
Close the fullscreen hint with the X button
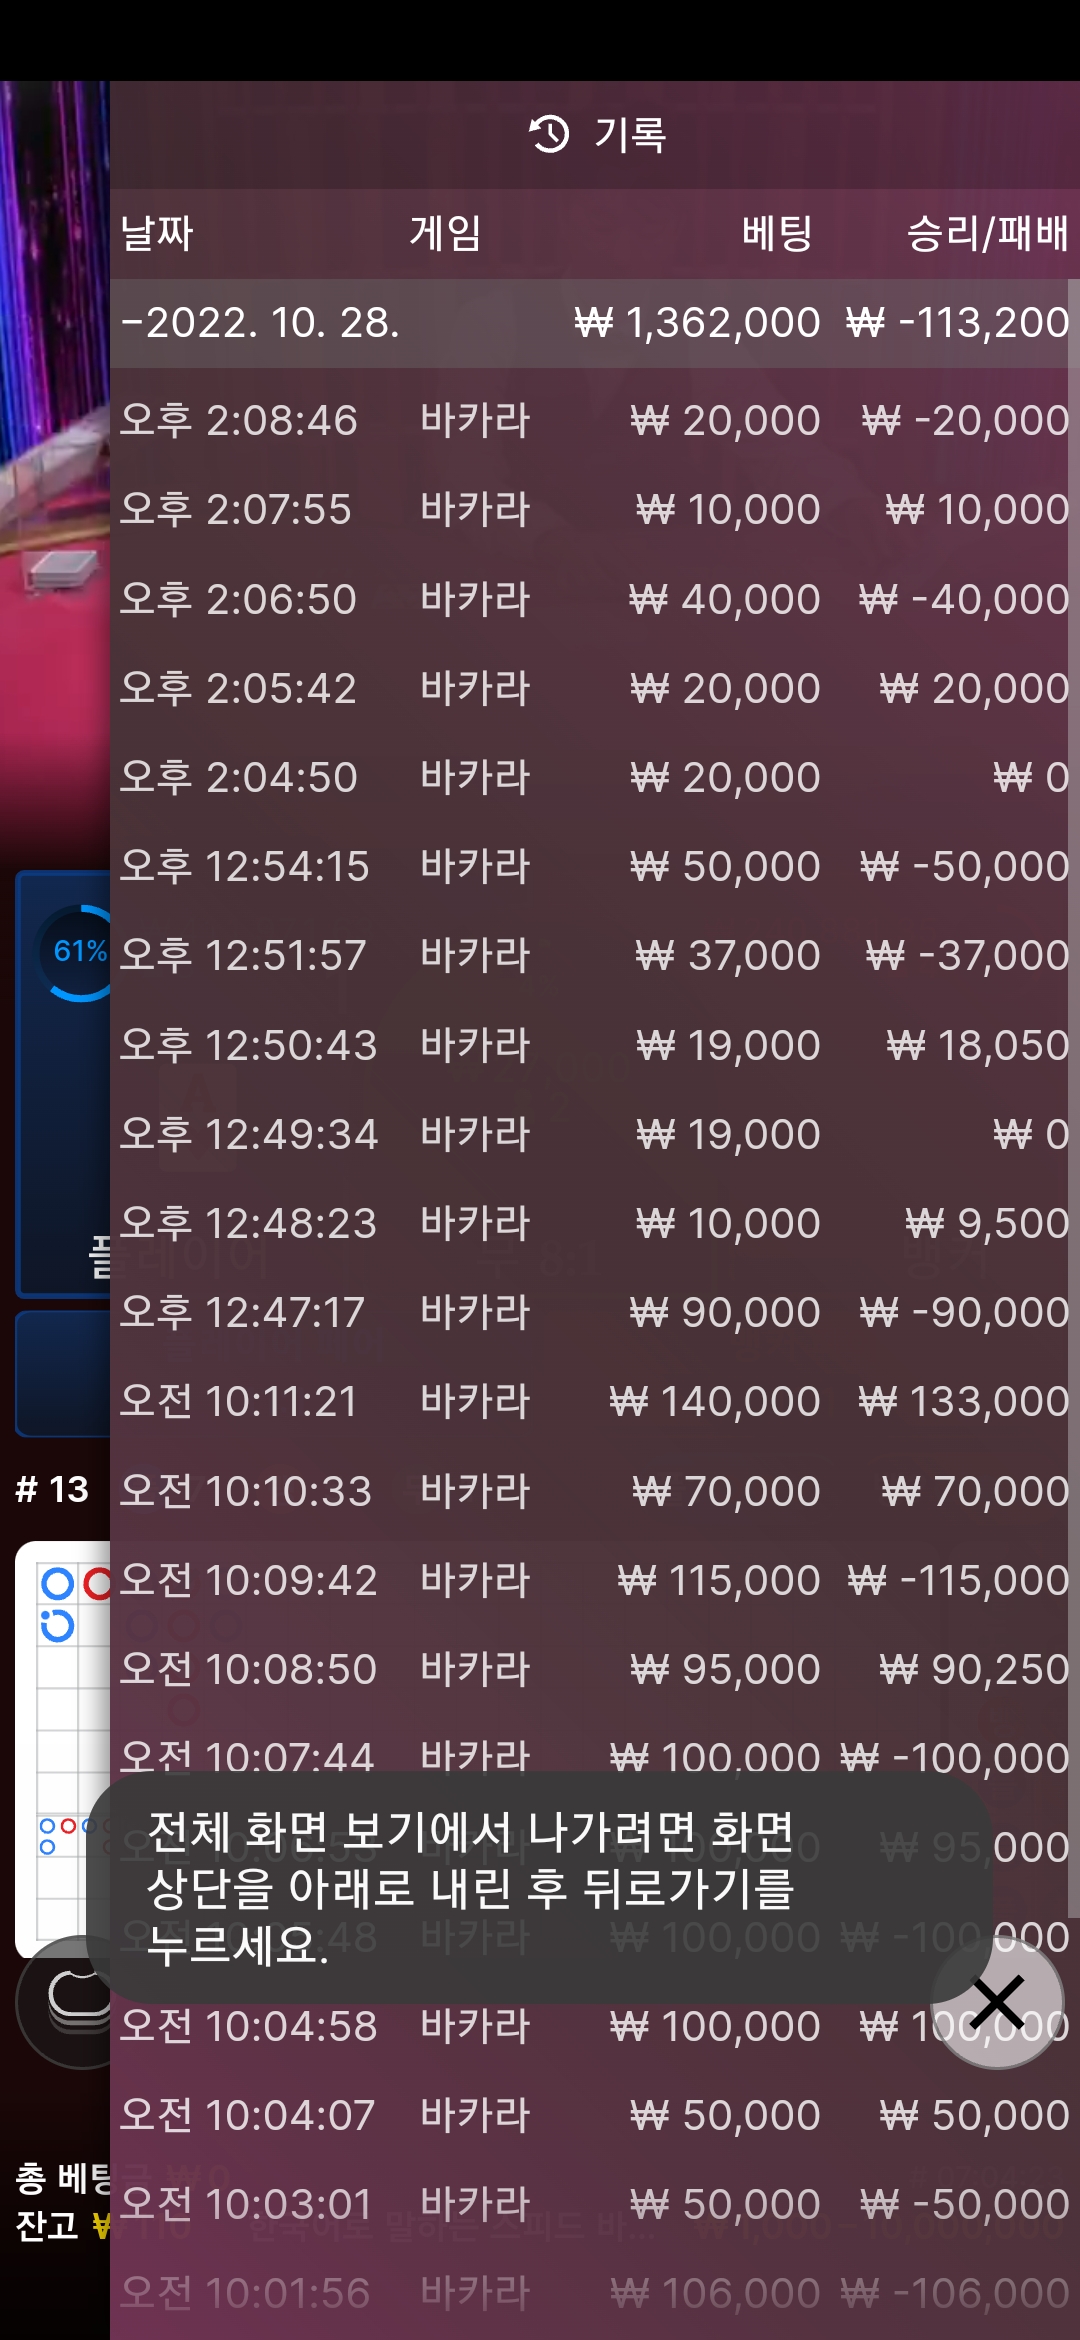tap(997, 2002)
